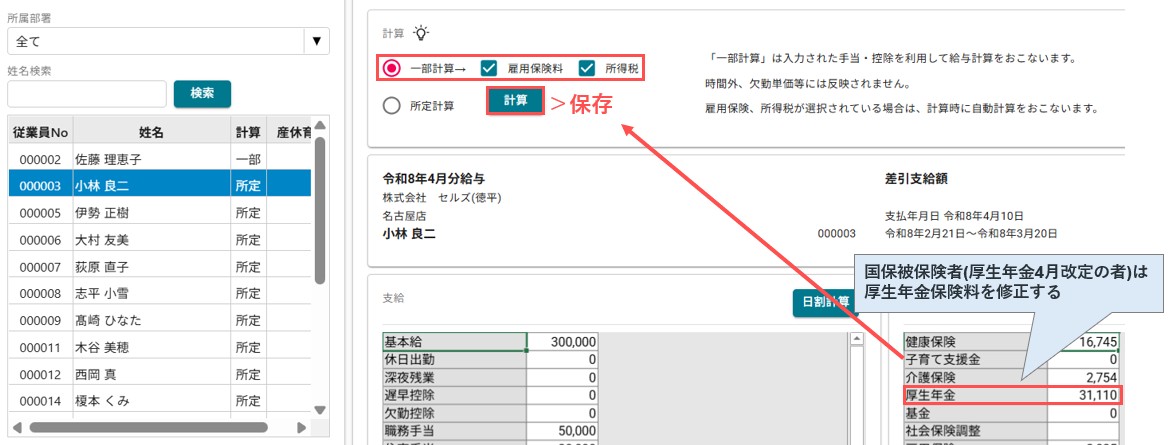
Task: Select employee 志平 小雪
Action: tap(160, 294)
